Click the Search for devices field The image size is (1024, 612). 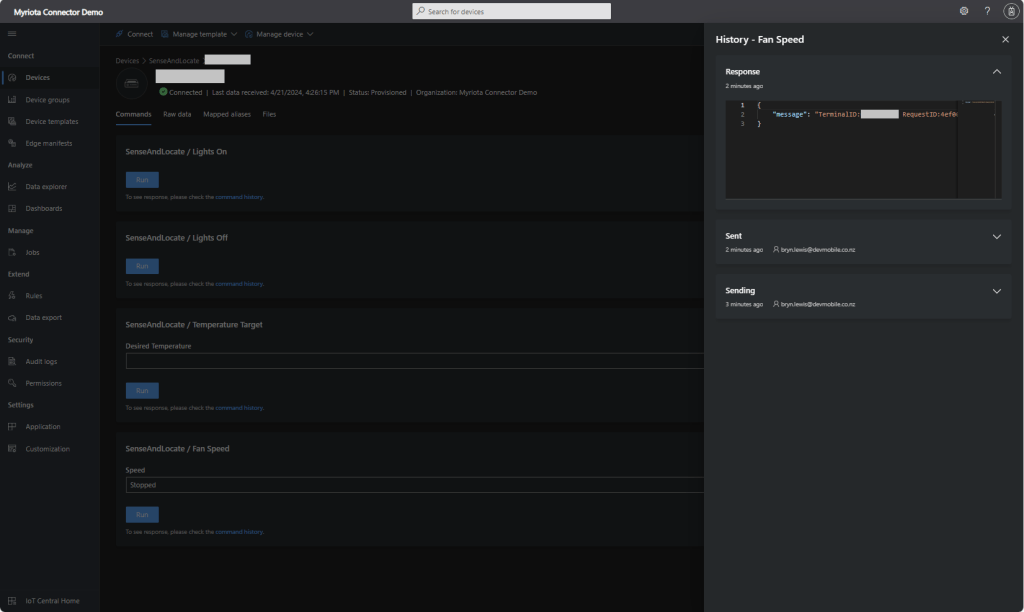[511, 11]
